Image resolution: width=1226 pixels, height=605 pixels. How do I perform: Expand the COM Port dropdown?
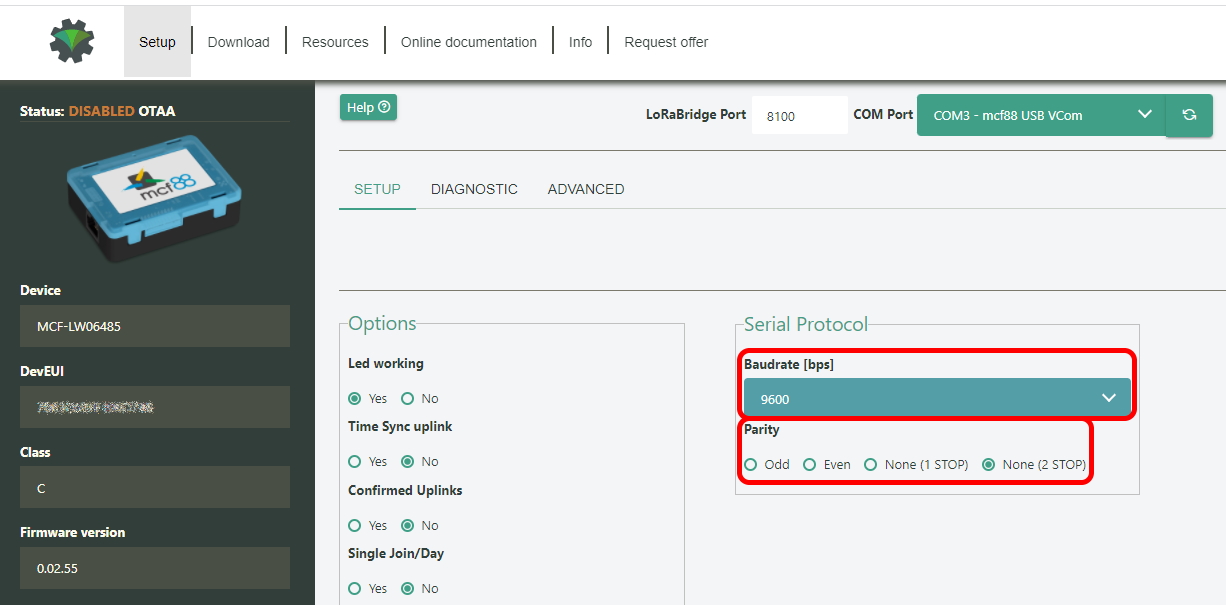click(x=1040, y=115)
